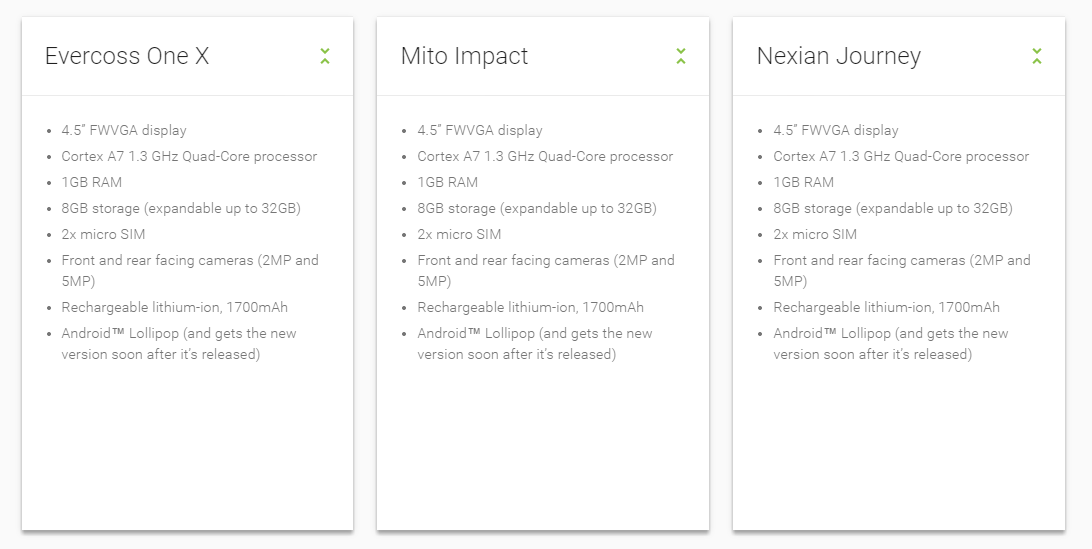Image resolution: width=1092 pixels, height=549 pixels.
Task: Select 2x micro SIM under Mito Impact
Action: tap(459, 234)
